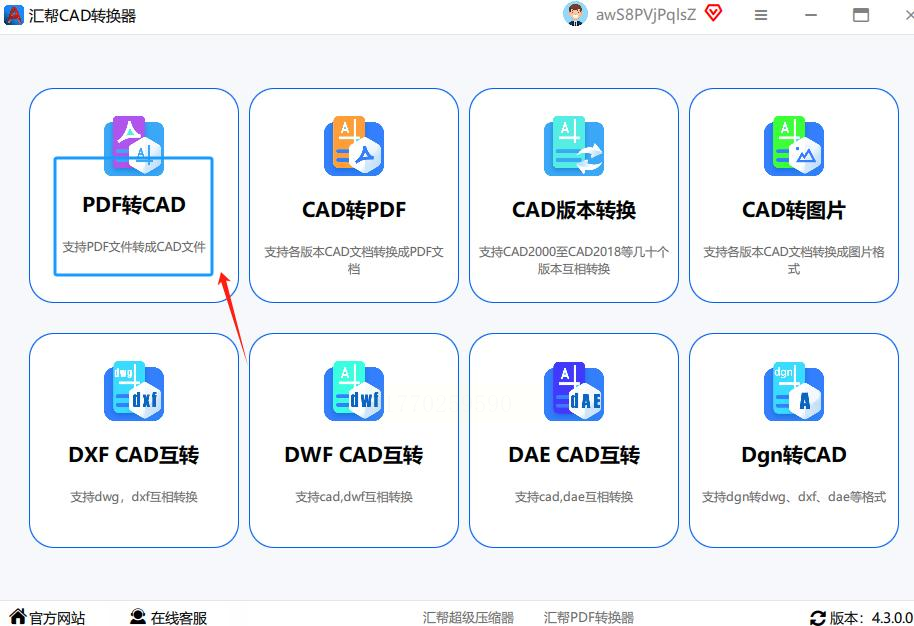The image size is (914, 626).
Task: Open the 在线客服 link
Action: pyautogui.click(x=178, y=618)
